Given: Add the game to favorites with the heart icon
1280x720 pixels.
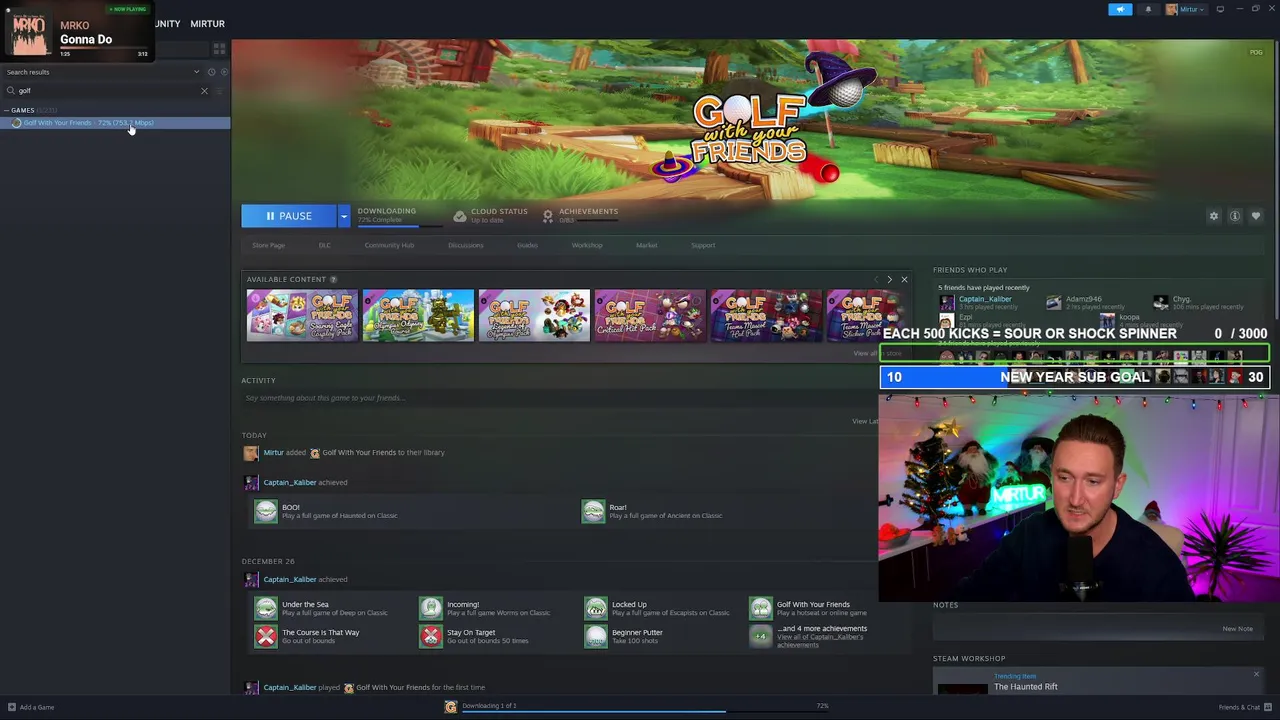Looking at the screenshot, I should tap(1256, 216).
